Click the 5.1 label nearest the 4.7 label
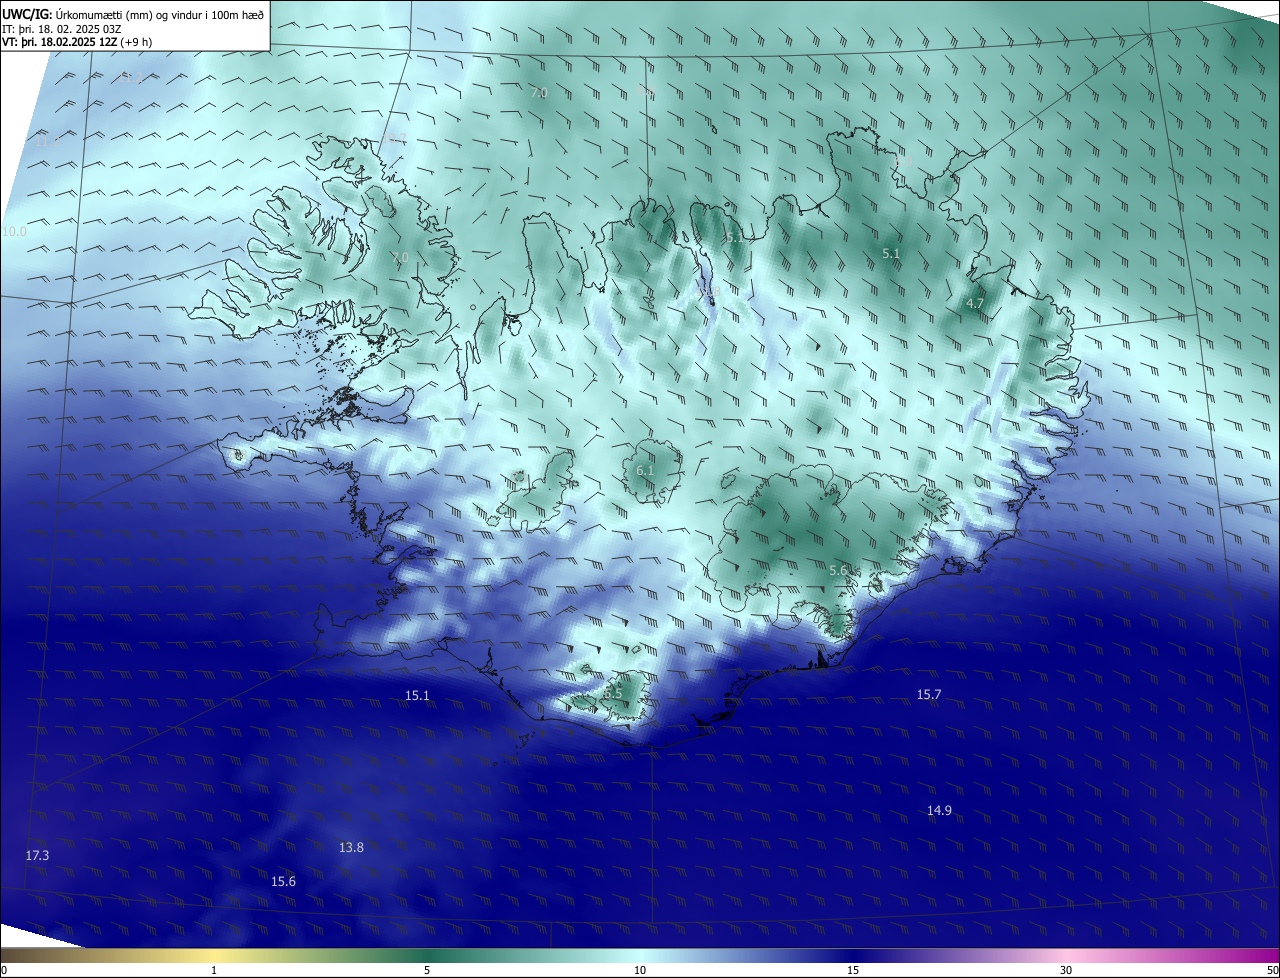 point(891,254)
